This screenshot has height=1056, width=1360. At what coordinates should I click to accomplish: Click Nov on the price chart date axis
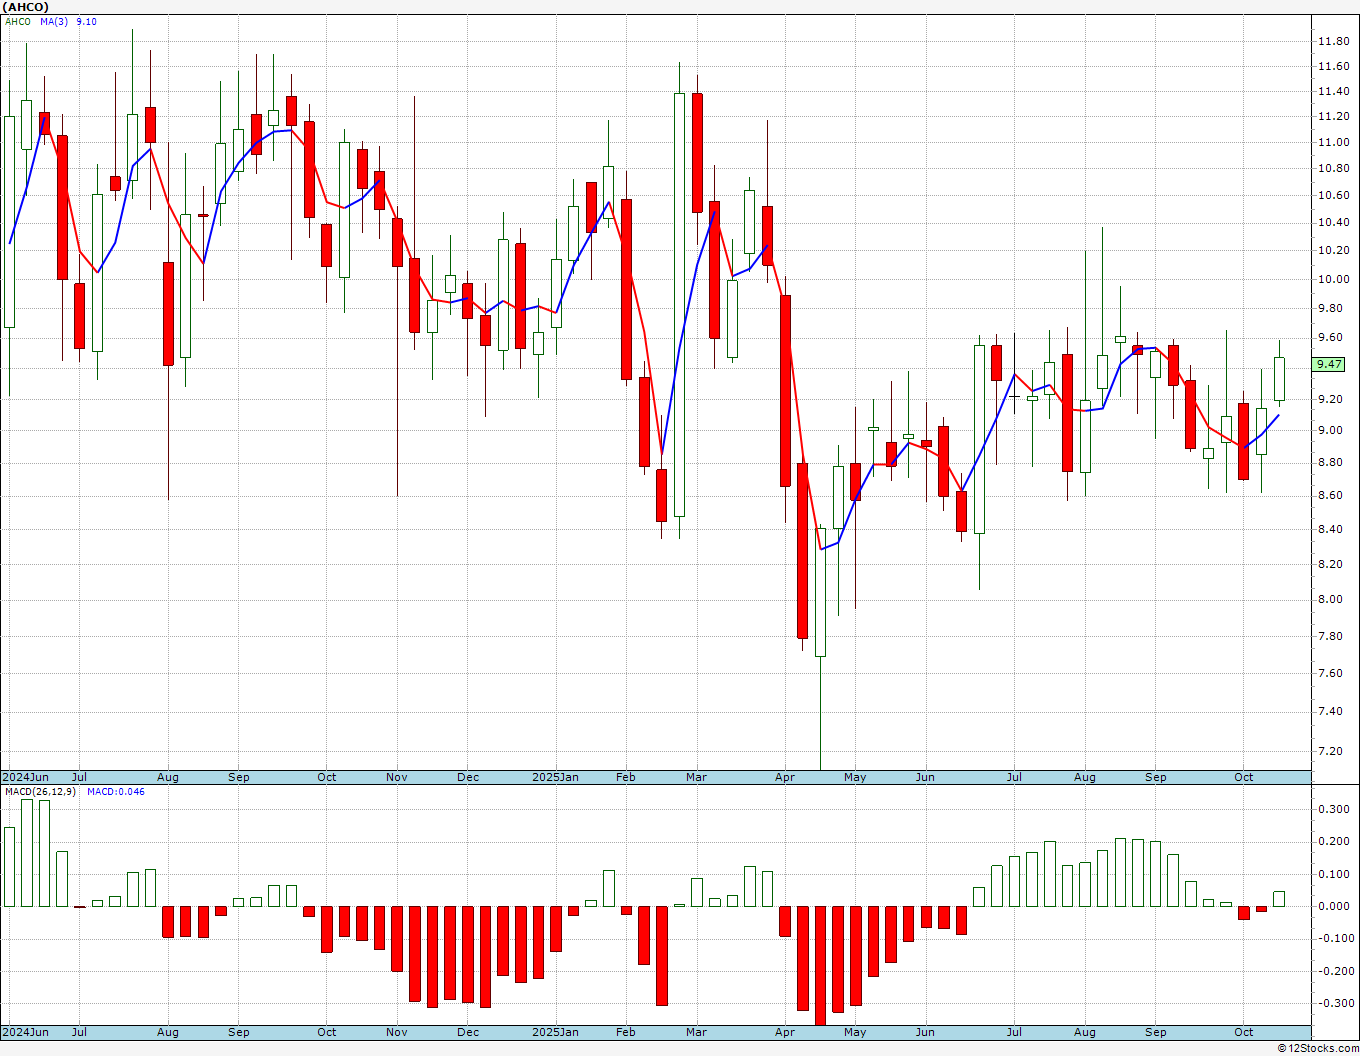[397, 777]
